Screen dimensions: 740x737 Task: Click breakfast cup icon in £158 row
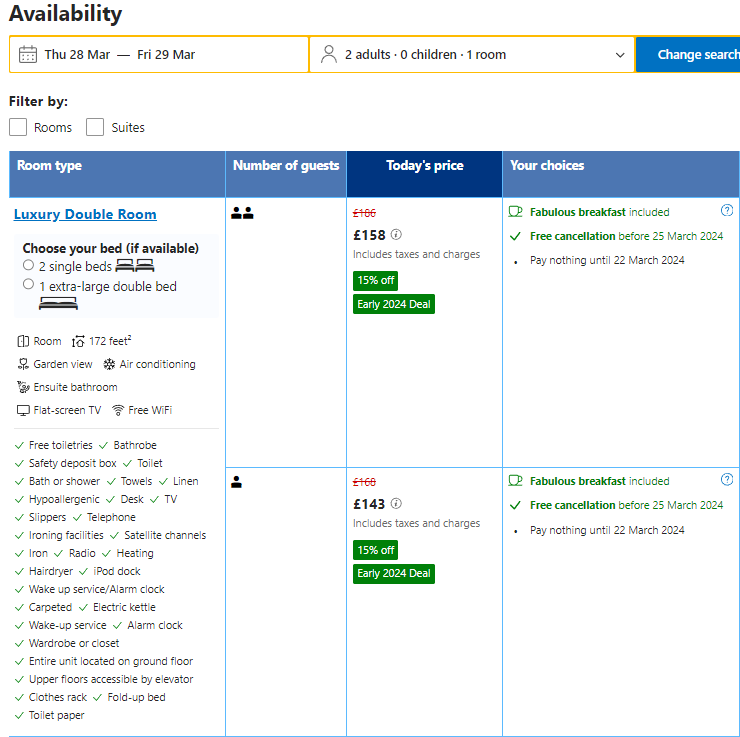pyautogui.click(x=515, y=211)
